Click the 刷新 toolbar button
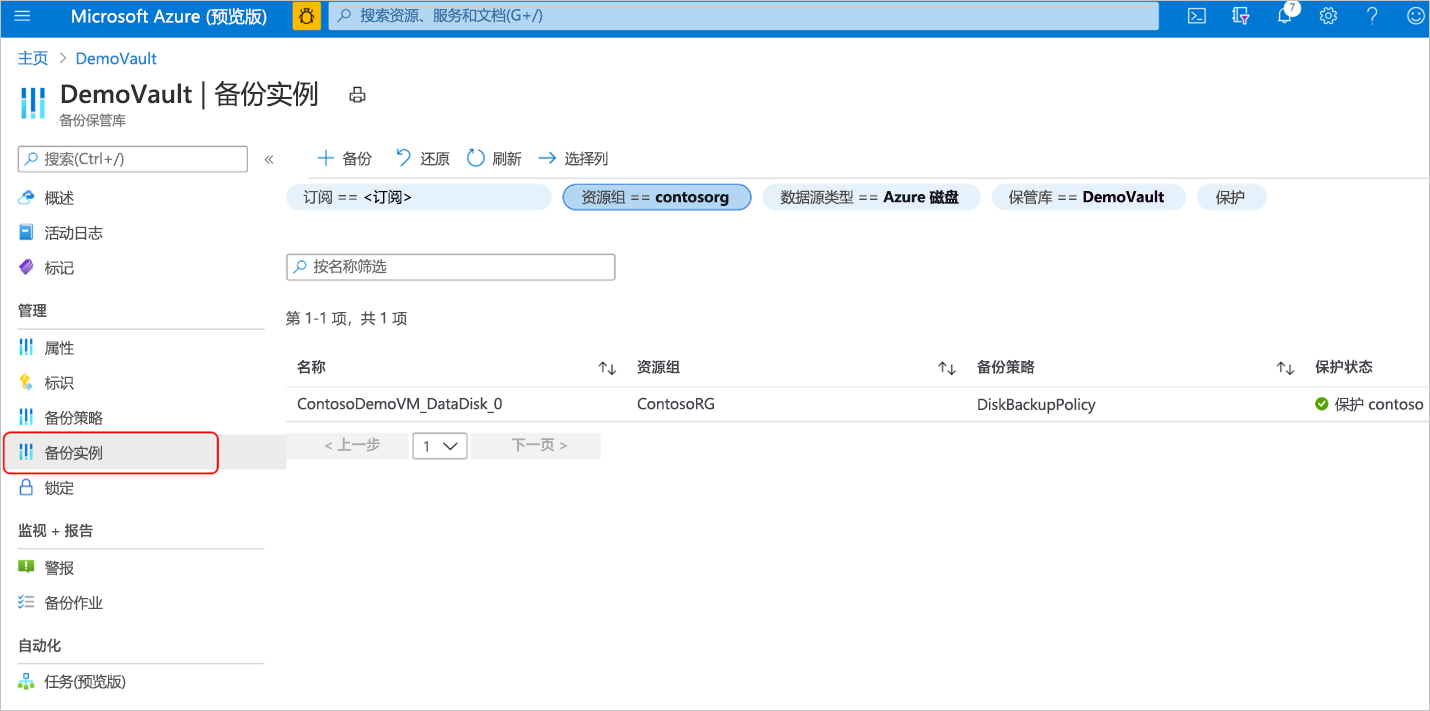1430x711 pixels. 494,158
